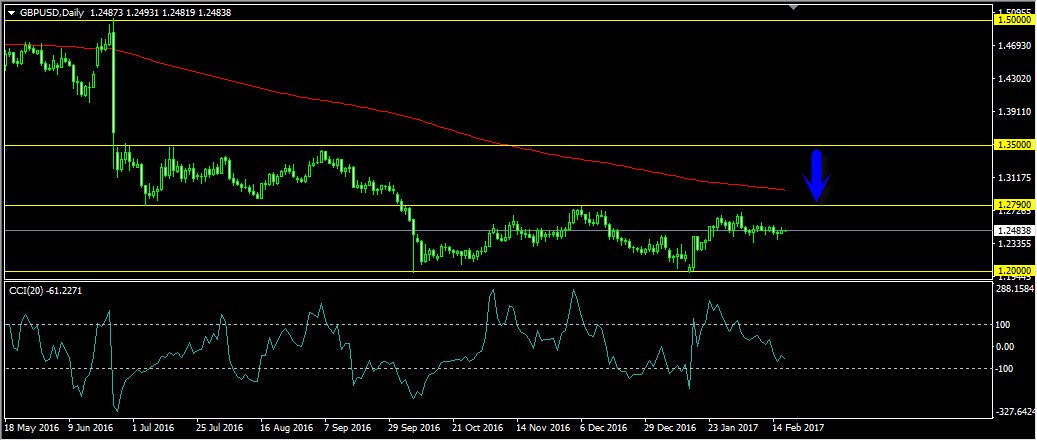
Task: Click the 1.43020 price scale value
Action: pos(1015,79)
